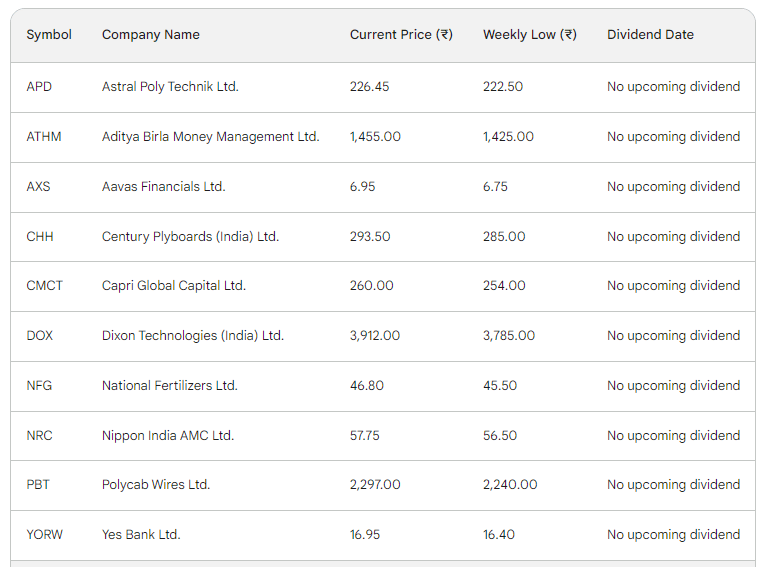
Task: Select weekly low 45.50
Action: pos(500,386)
